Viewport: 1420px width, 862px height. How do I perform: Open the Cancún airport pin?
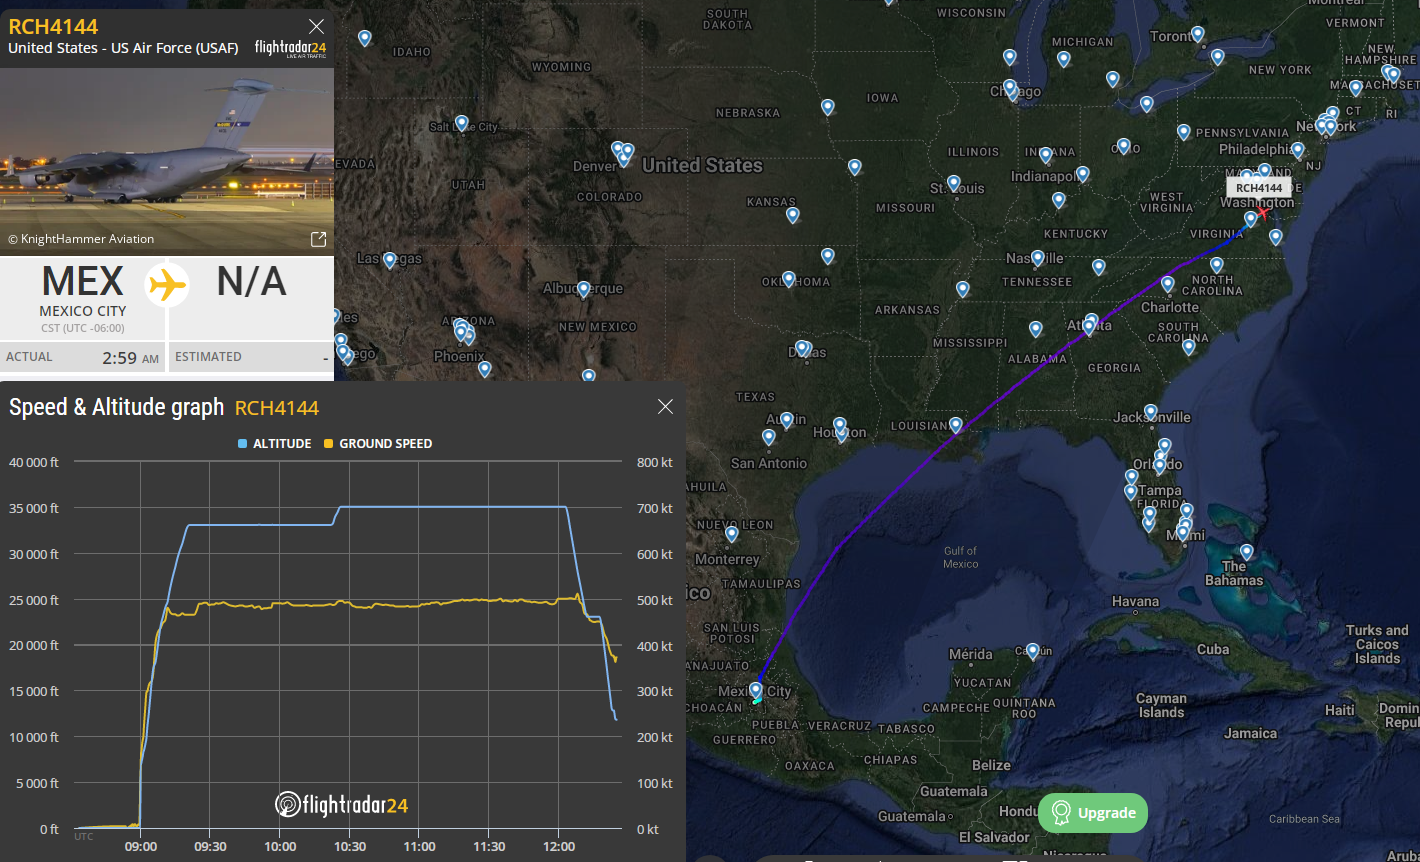tap(1033, 650)
